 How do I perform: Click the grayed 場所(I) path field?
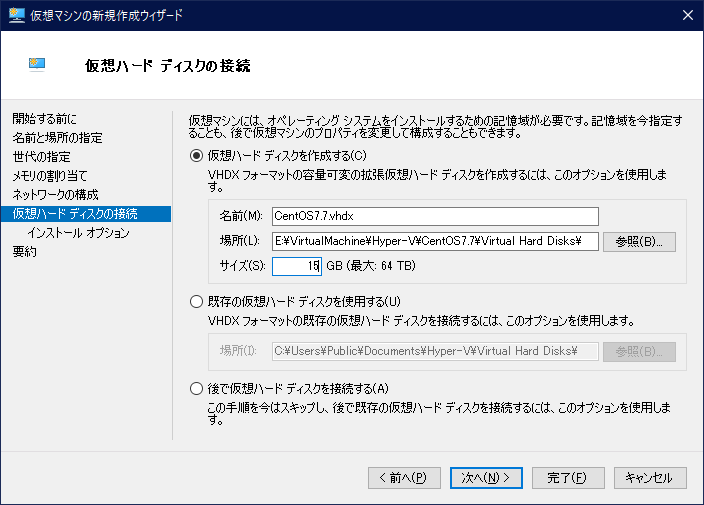435,351
